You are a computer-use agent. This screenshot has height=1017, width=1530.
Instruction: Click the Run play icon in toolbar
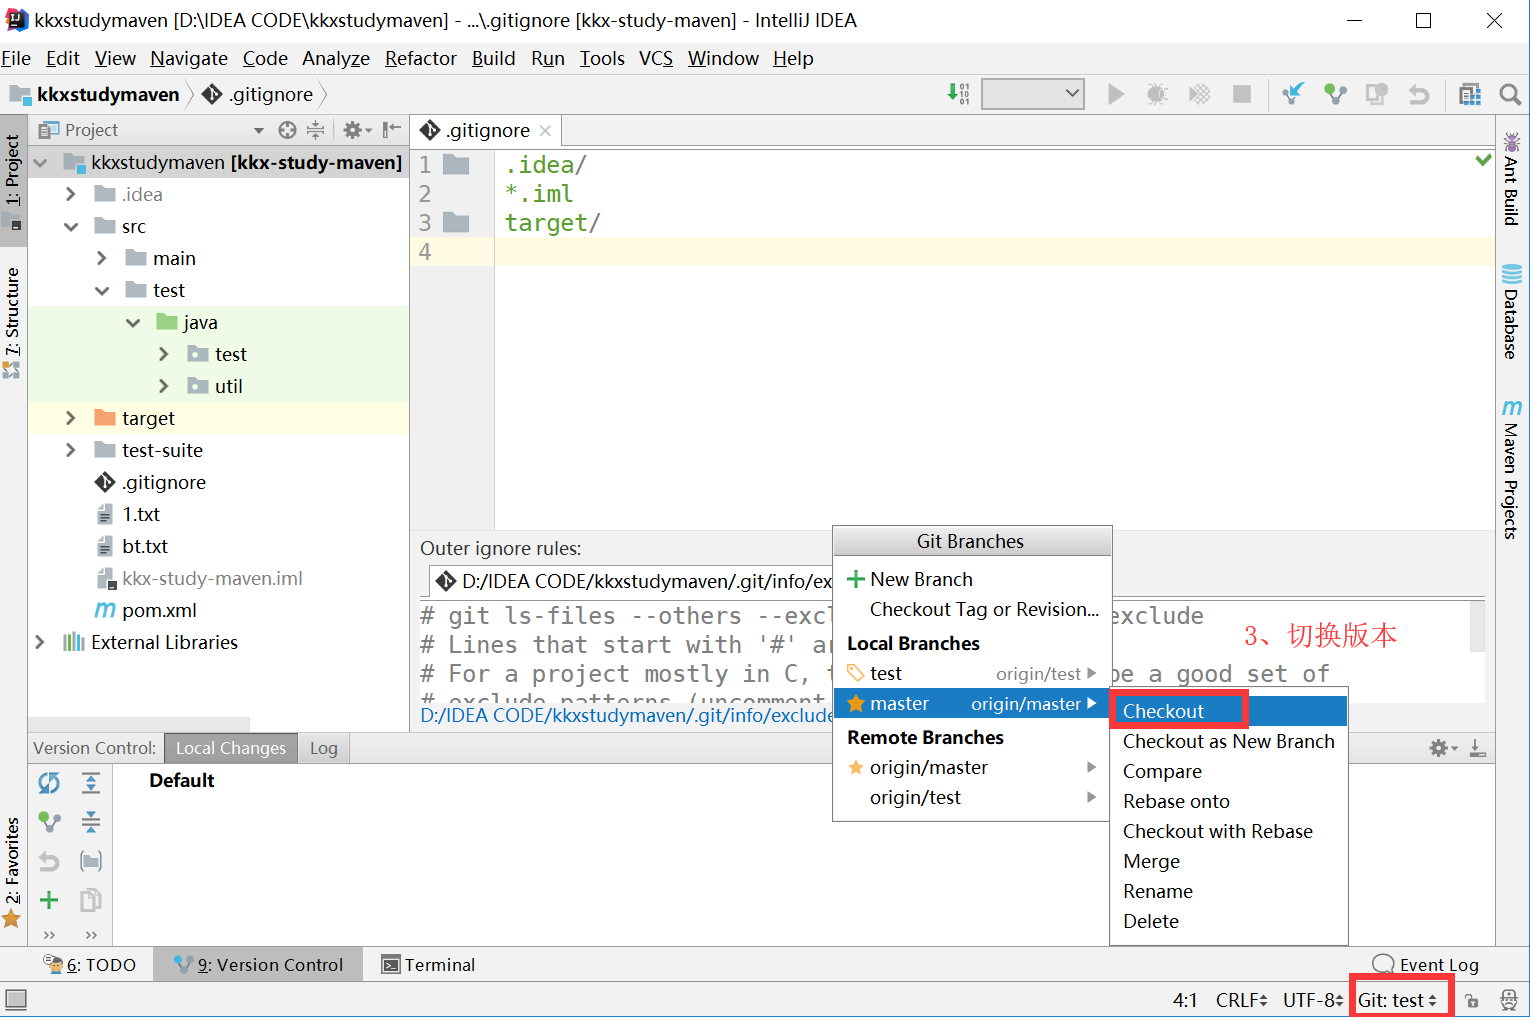tap(1116, 94)
